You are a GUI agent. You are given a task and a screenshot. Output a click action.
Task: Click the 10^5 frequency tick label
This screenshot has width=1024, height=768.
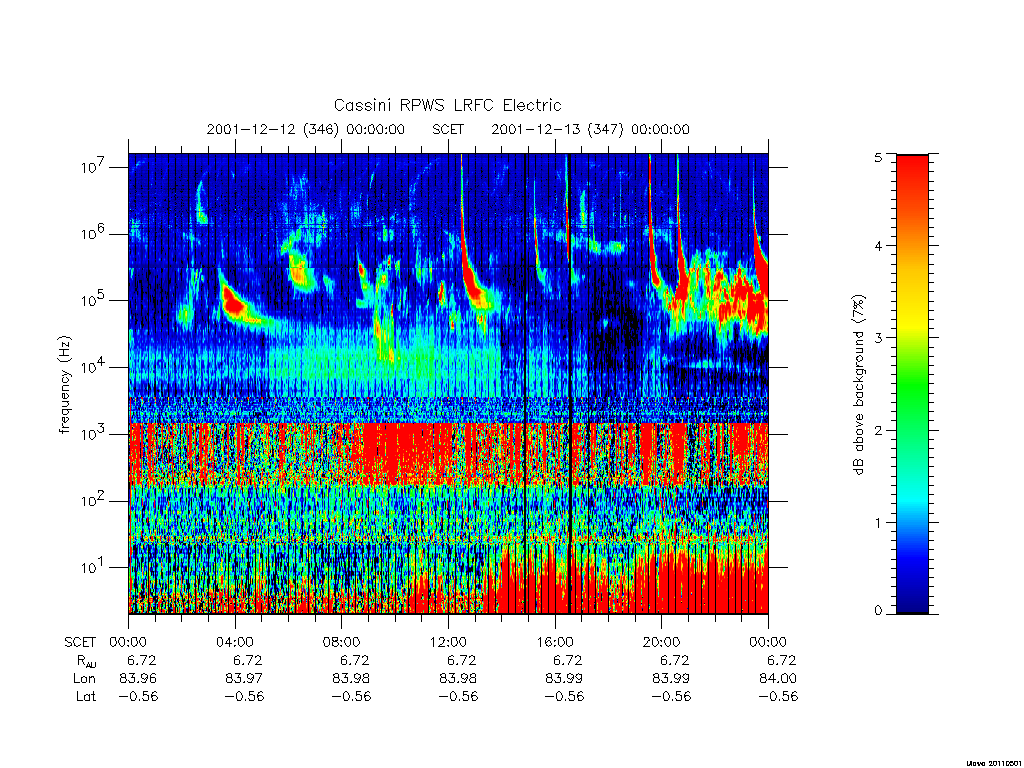point(94,300)
